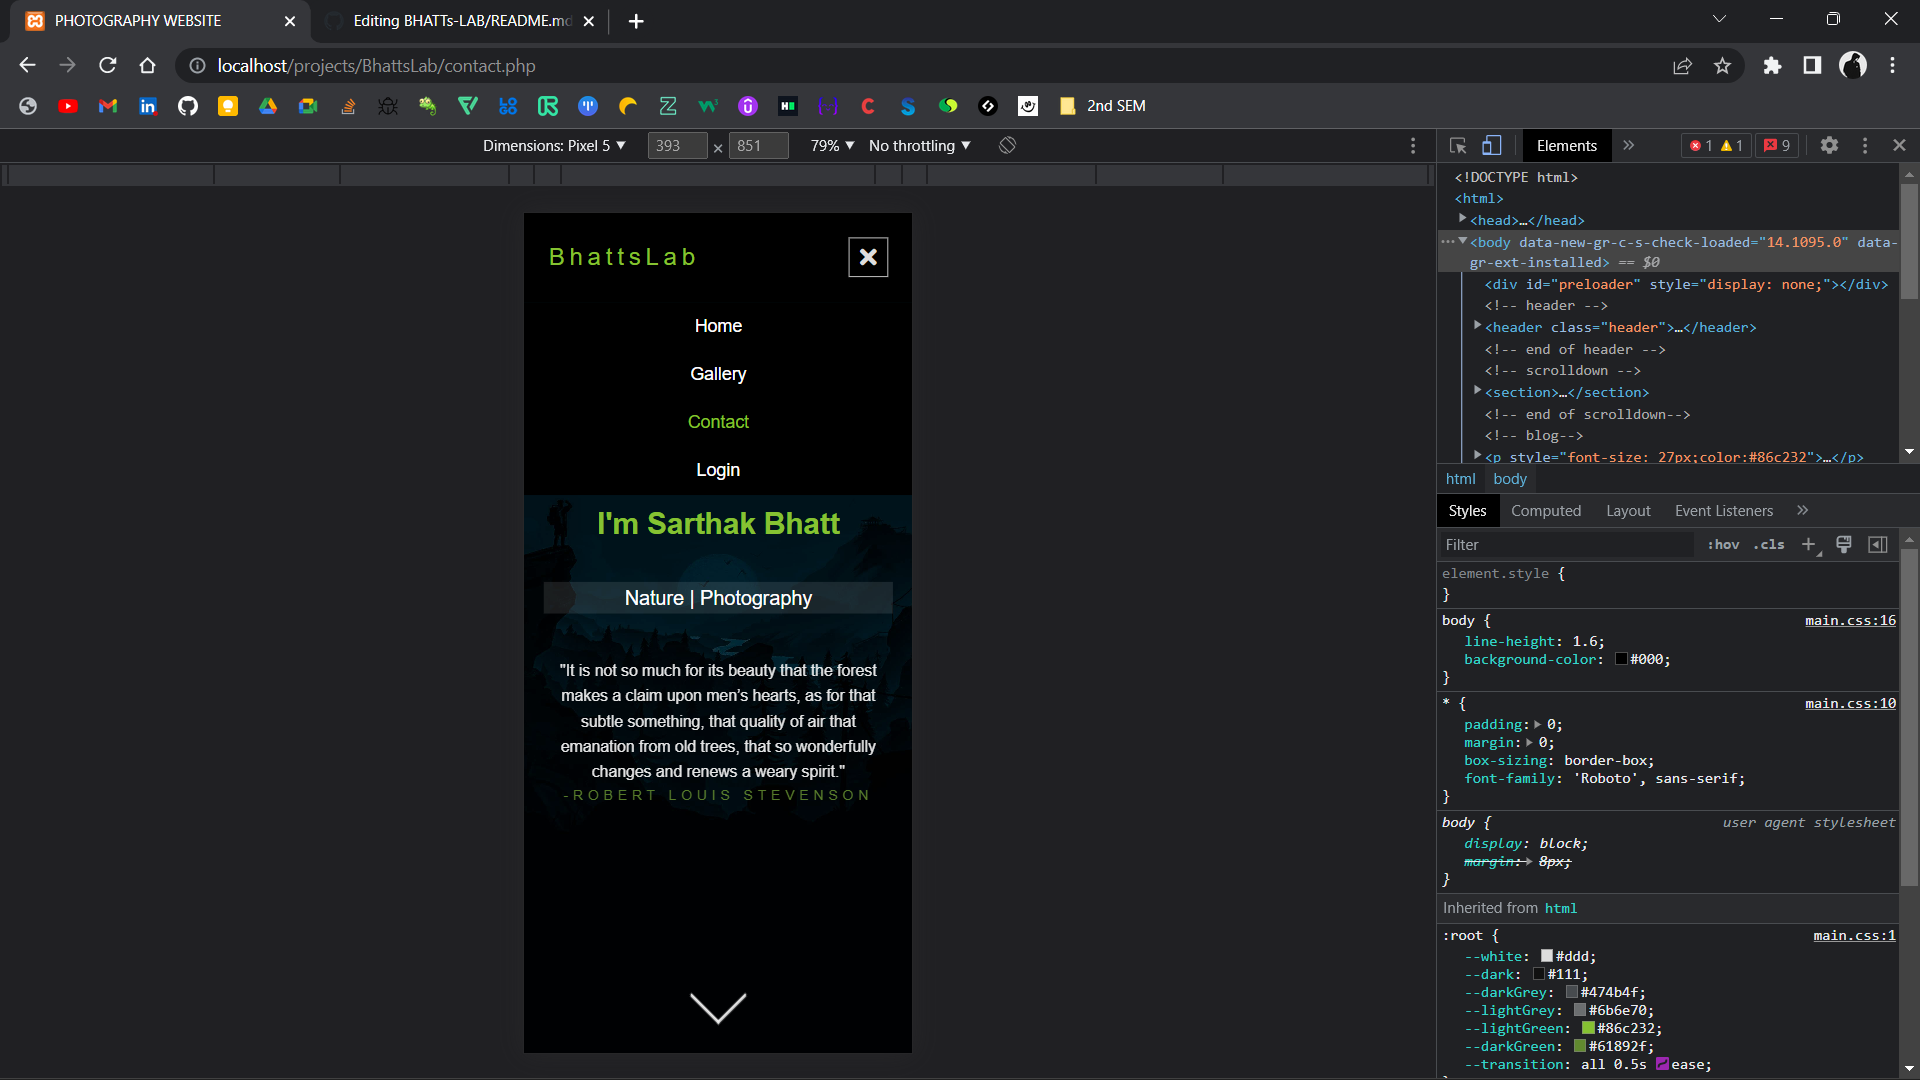The image size is (1920, 1080).
Task: Open the Login navigation link
Action: click(x=718, y=470)
